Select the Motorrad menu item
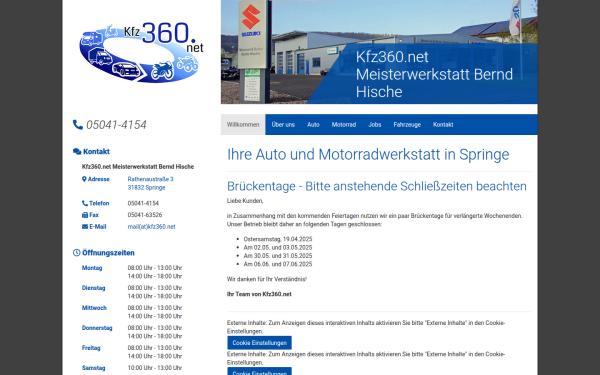The image size is (600, 375). click(x=344, y=124)
